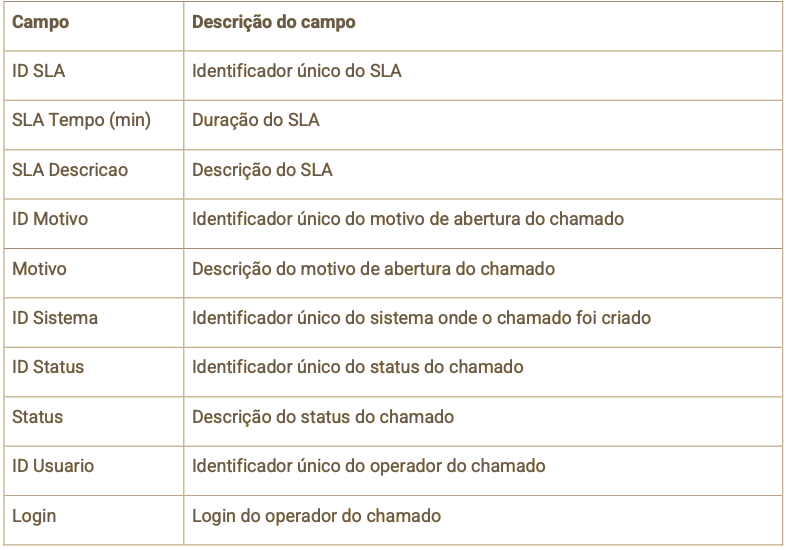Viewport: 786px width, 550px height.
Task: Select the 'SLA Tempo (min)' field cell
Action: click(x=94, y=125)
